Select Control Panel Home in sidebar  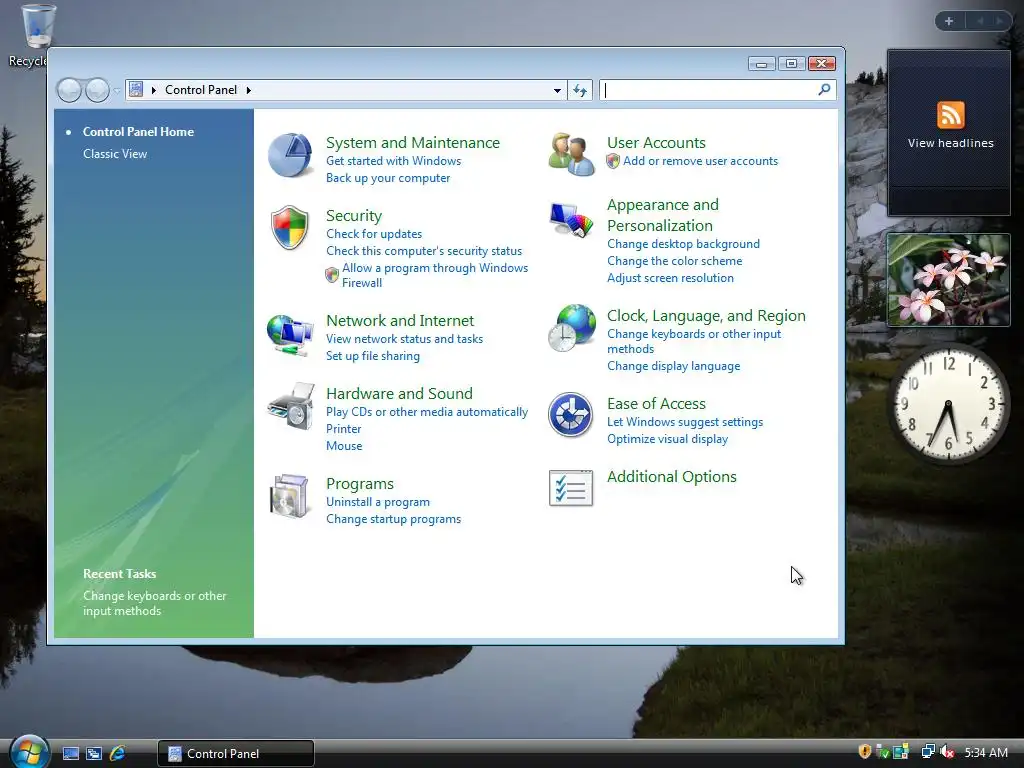[x=138, y=132]
